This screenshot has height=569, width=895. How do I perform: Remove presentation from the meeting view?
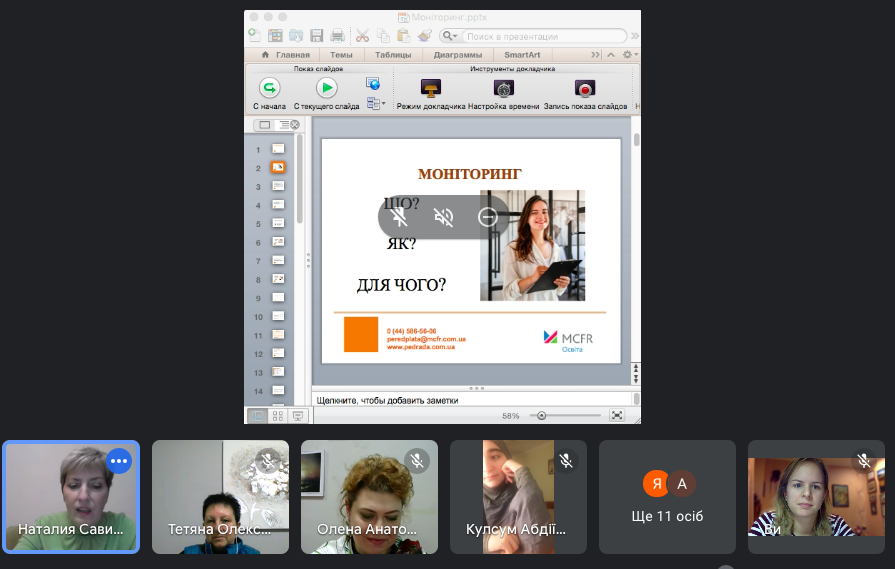coord(488,217)
